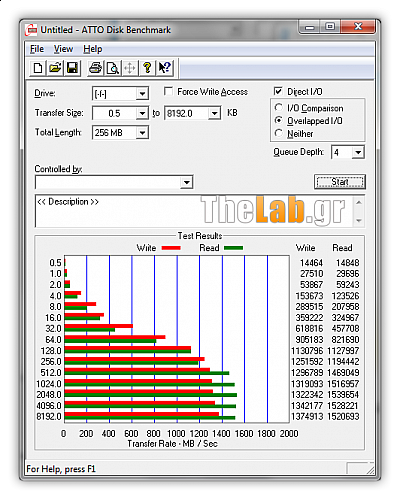The height and width of the screenshot is (500, 400).
Task: Click the Description box scroll down arrow
Action: click(x=359, y=220)
